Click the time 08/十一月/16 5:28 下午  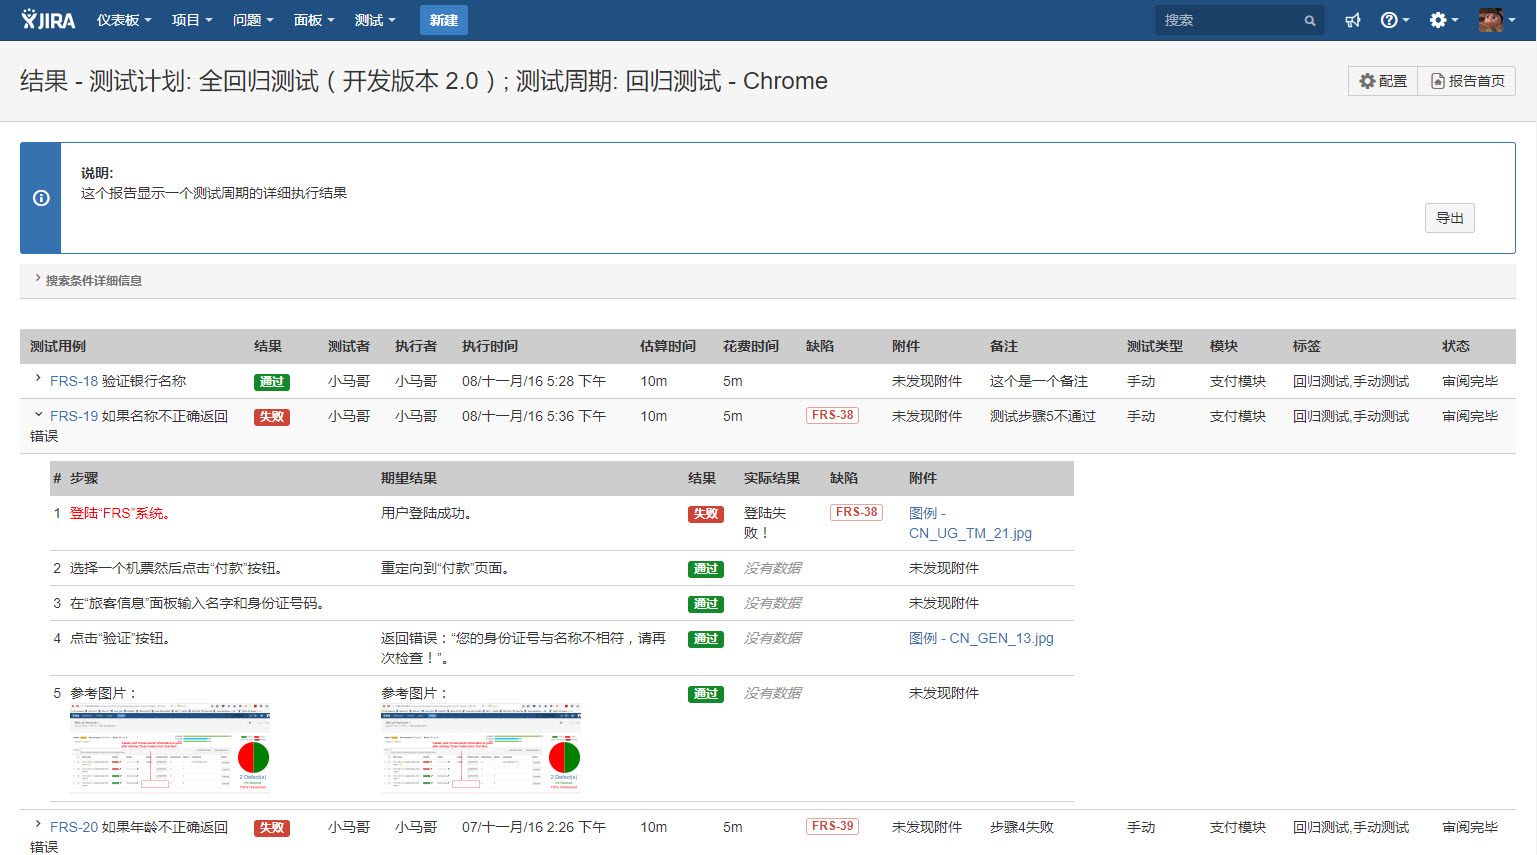(x=534, y=381)
